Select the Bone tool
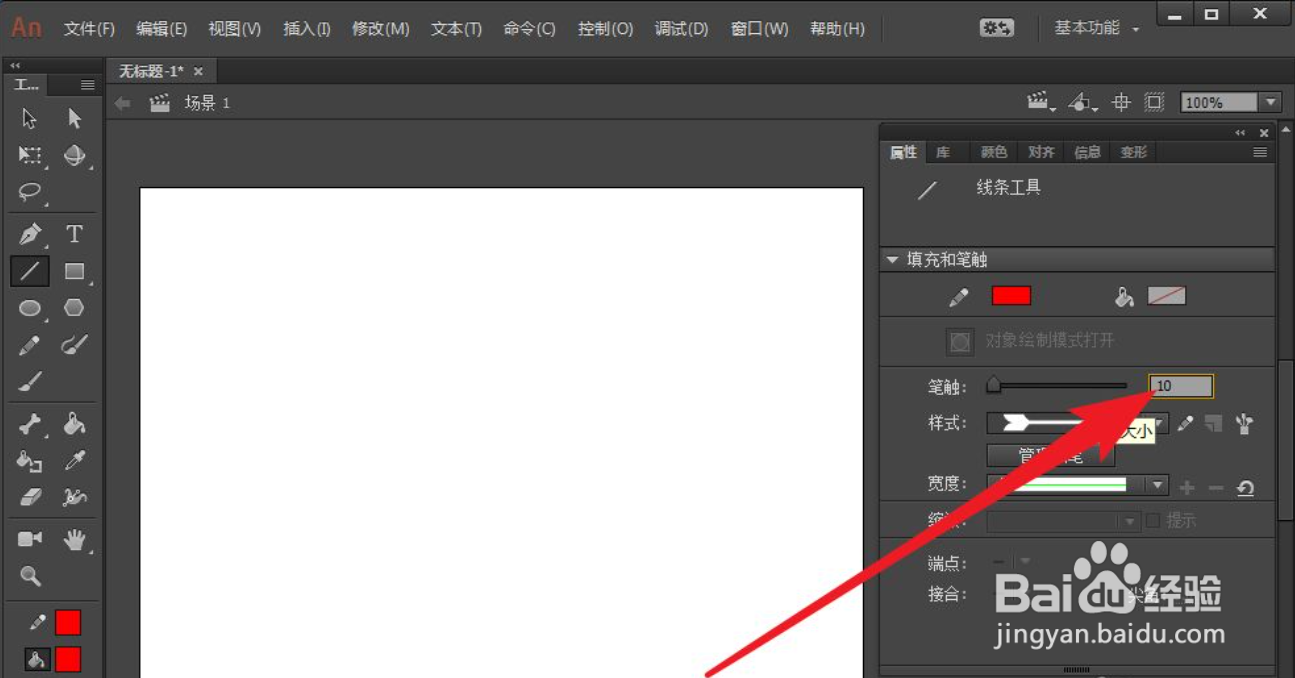The width and height of the screenshot is (1295, 678). [x=30, y=425]
